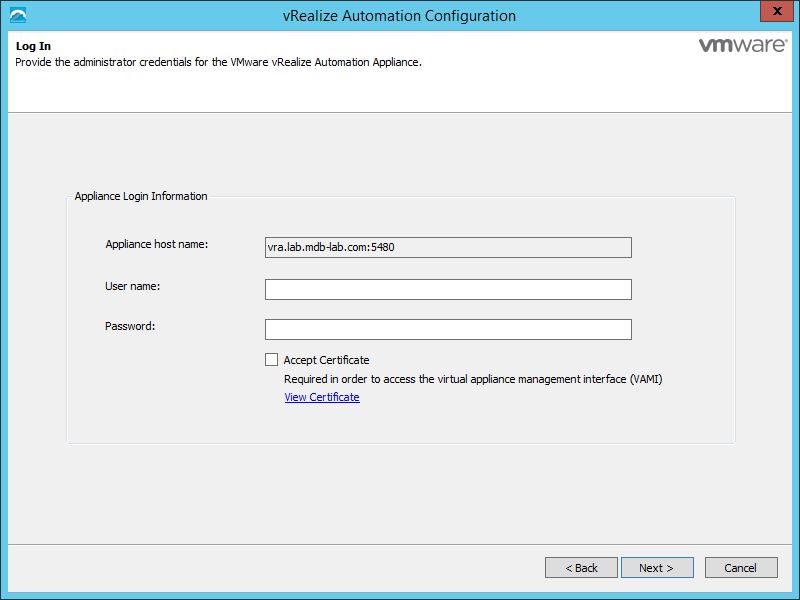Click the 'User name:' label

coord(133,286)
